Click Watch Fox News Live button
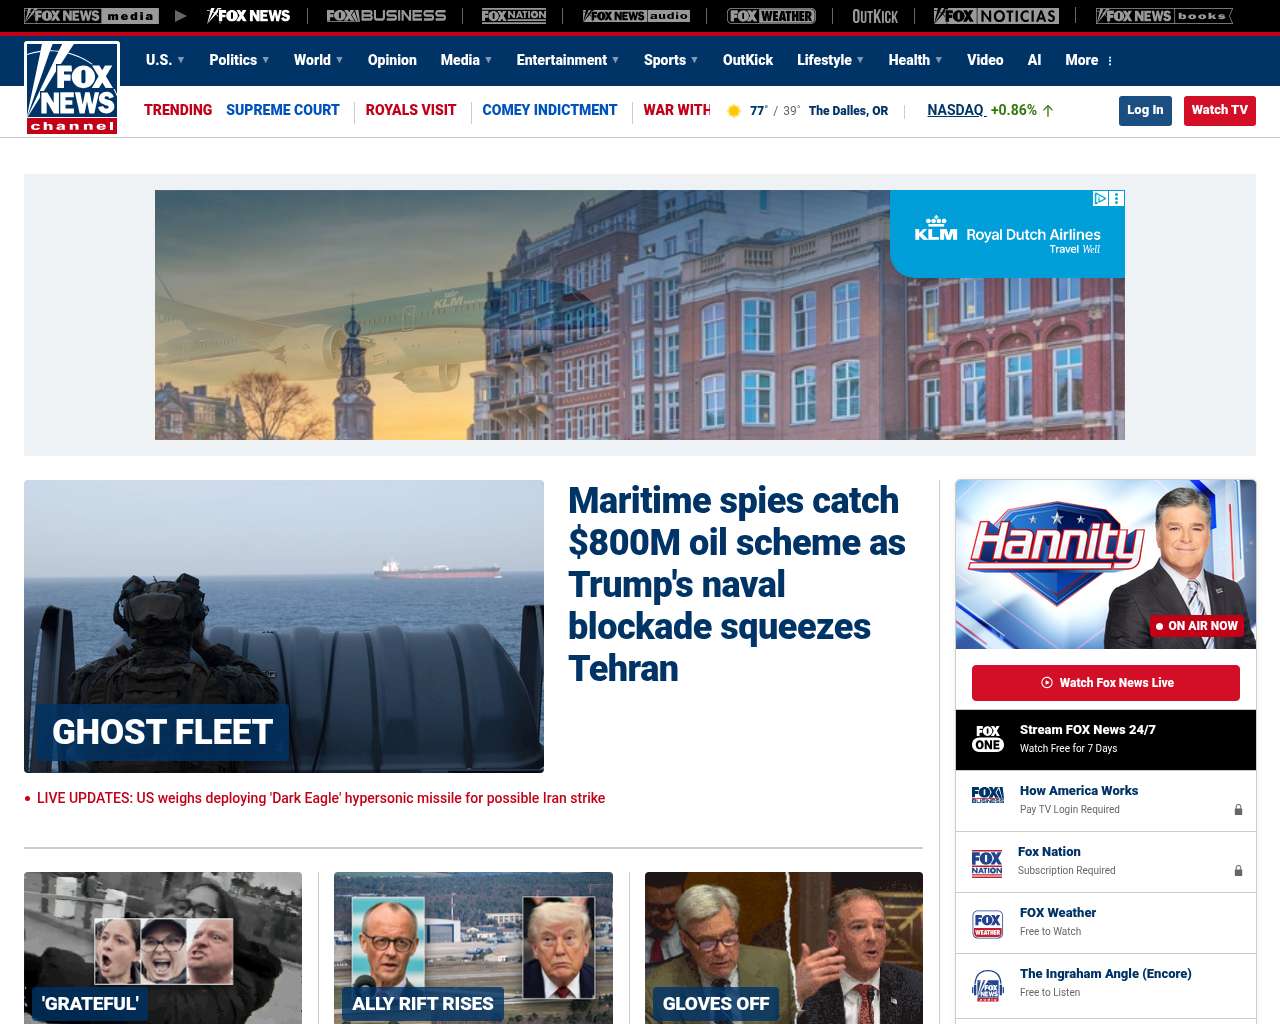The image size is (1280, 1024). pyautogui.click(x=1105, y=683)
